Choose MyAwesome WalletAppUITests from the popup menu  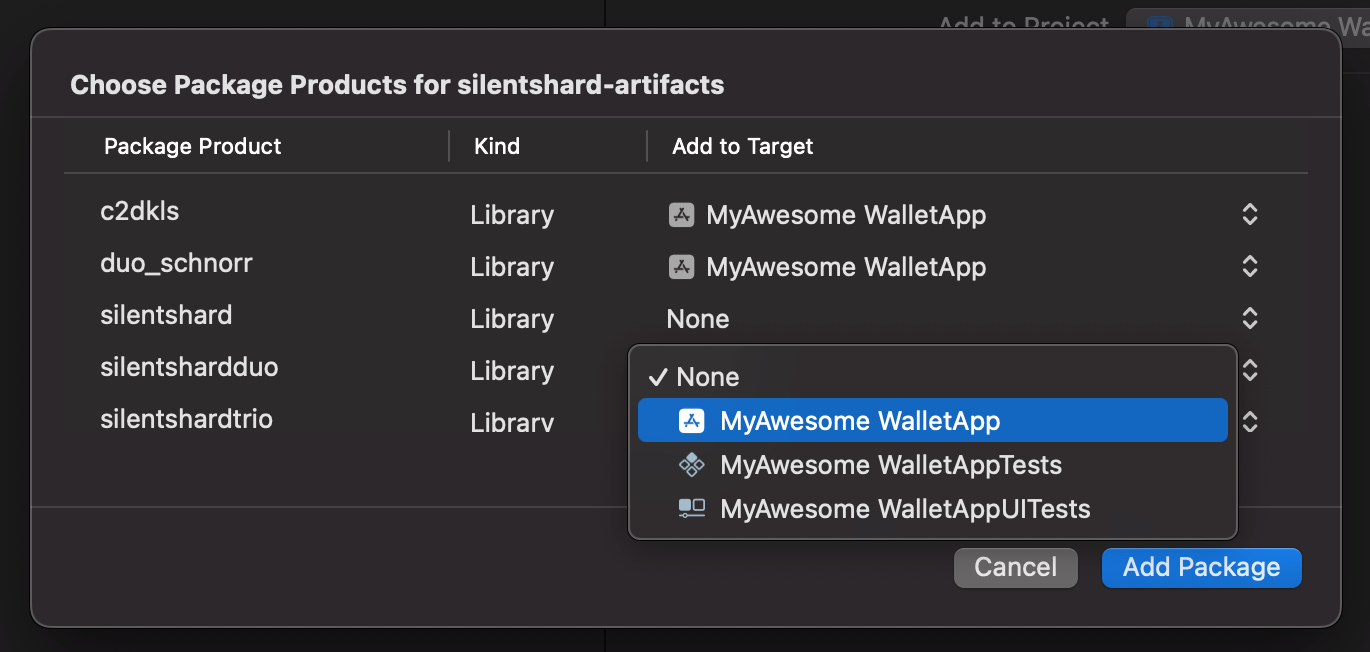904,509
